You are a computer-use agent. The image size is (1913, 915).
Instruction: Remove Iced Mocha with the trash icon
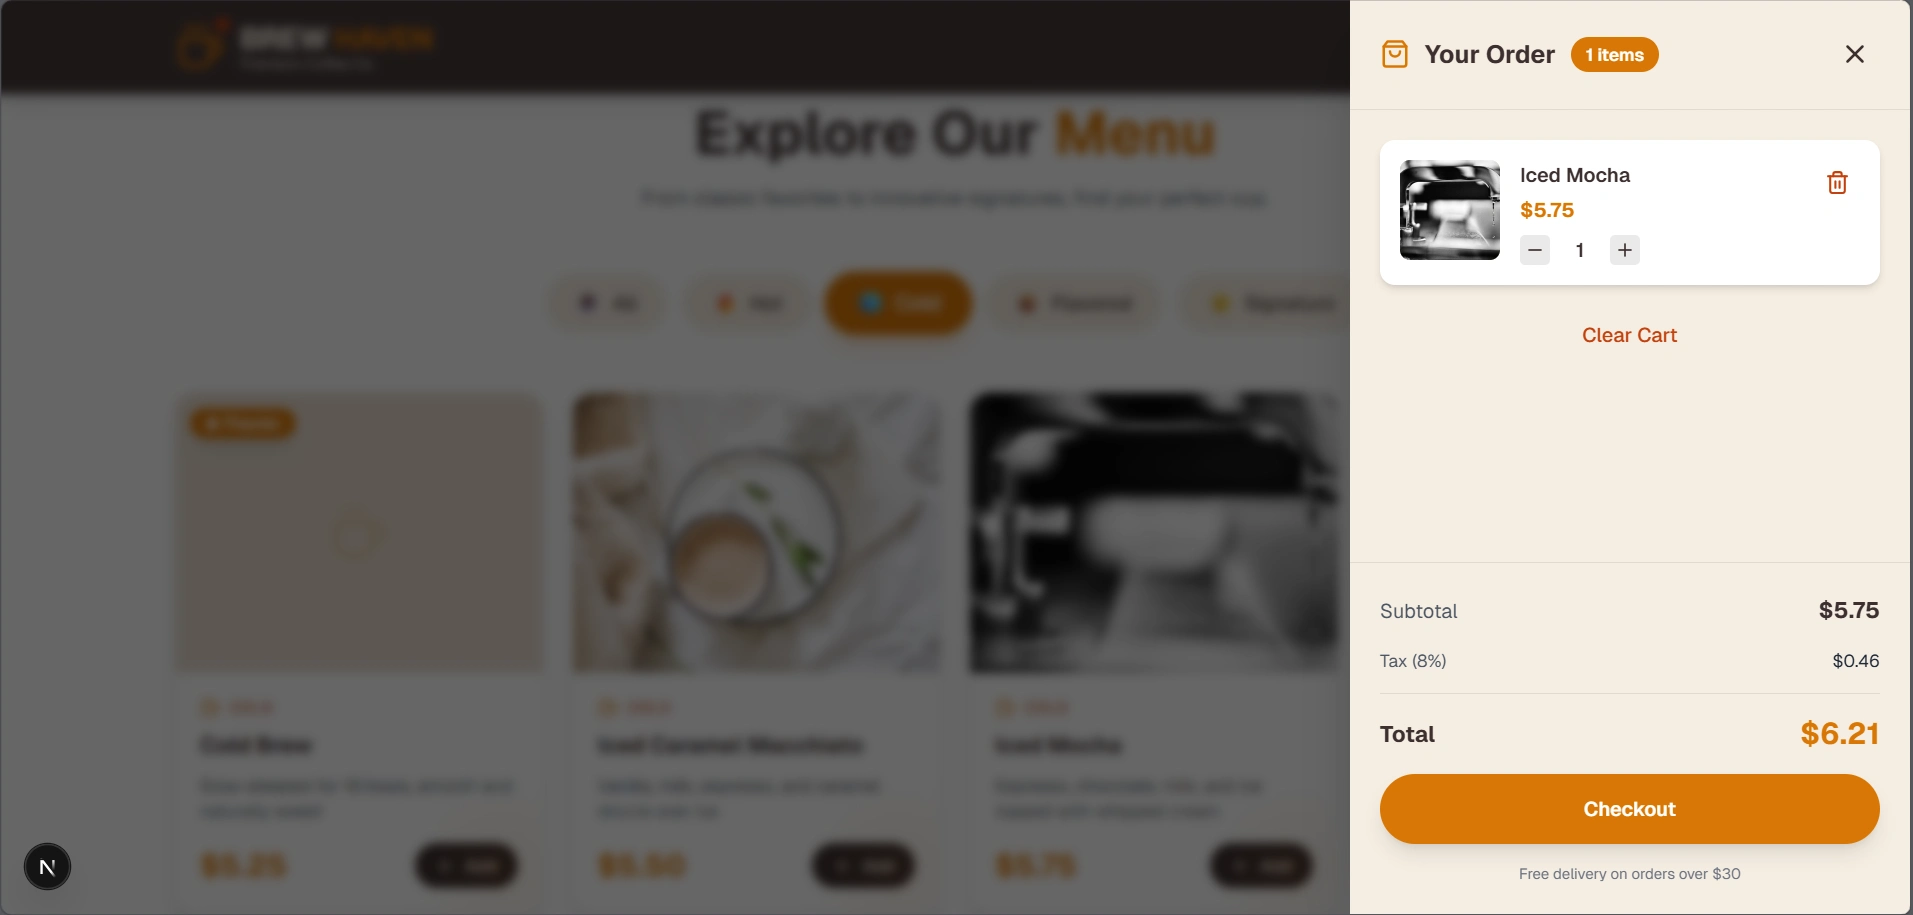point(1837,183)
